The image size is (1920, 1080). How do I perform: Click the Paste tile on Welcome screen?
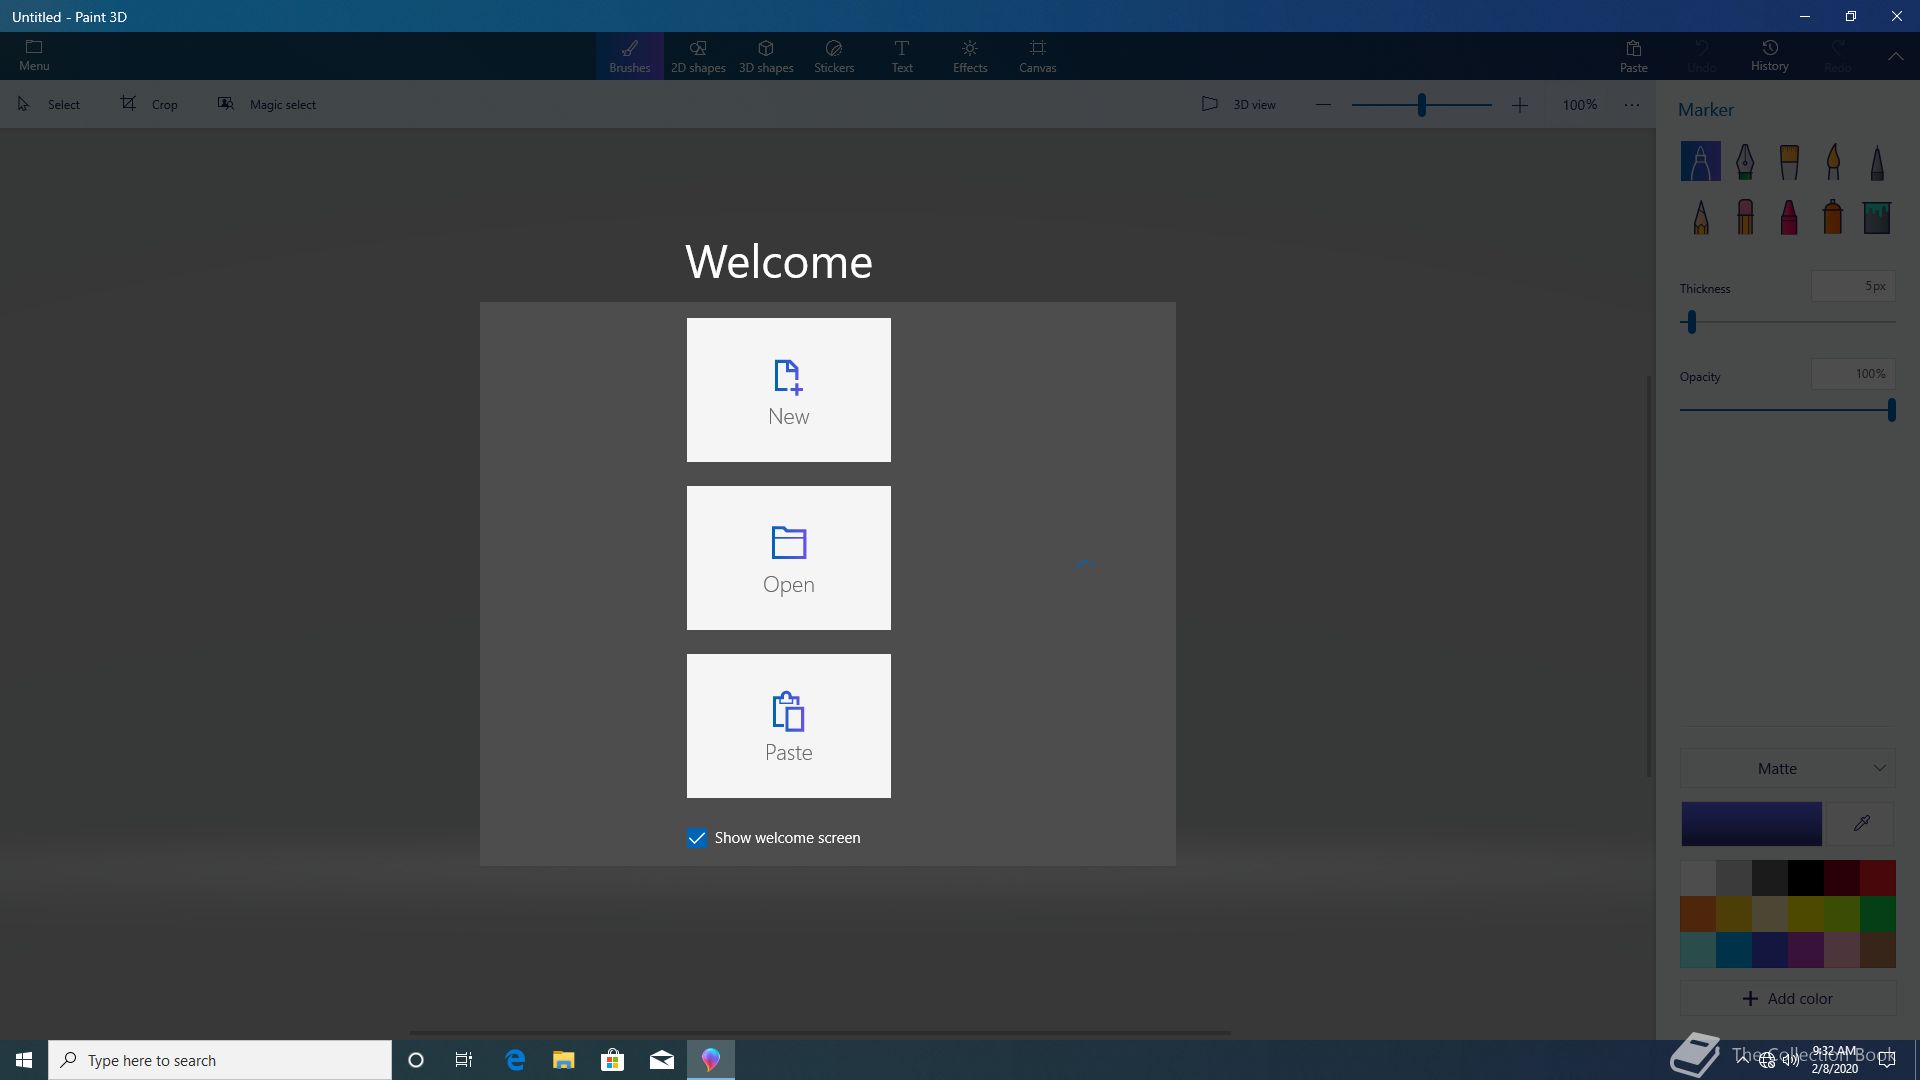pyautogui.click(x=789, y=726)
